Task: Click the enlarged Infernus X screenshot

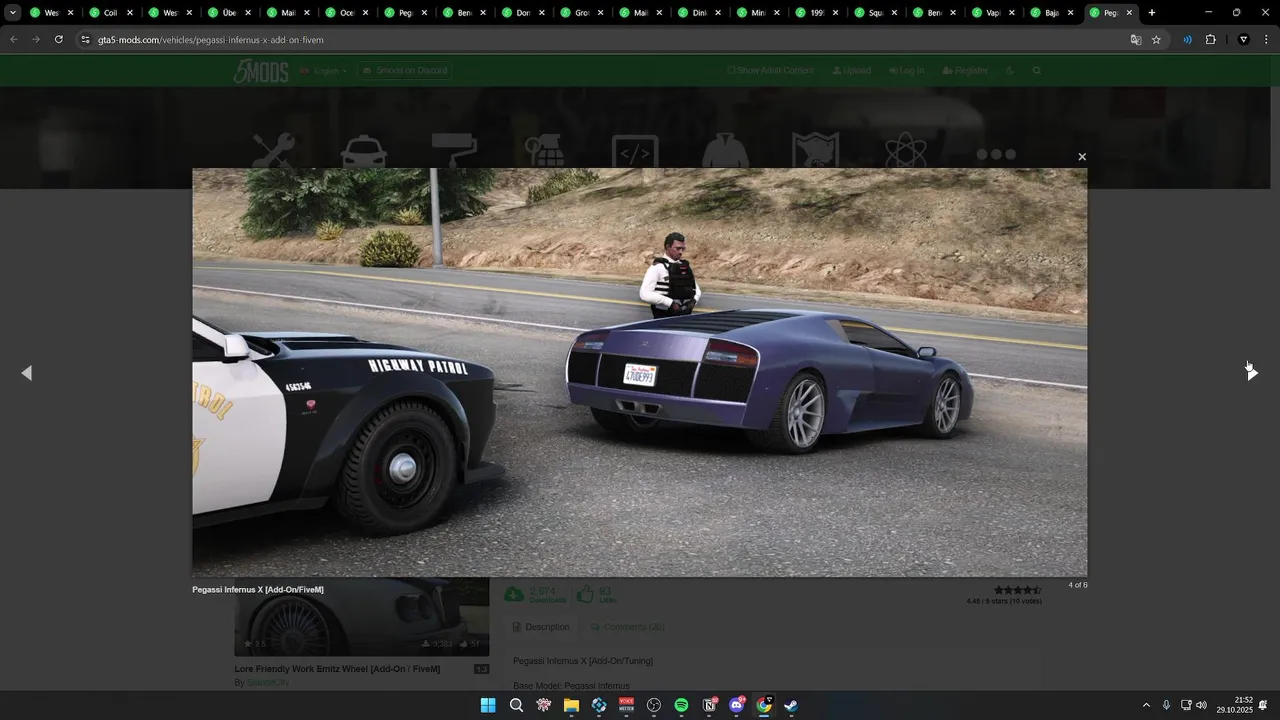Action: tap(640, 372)
